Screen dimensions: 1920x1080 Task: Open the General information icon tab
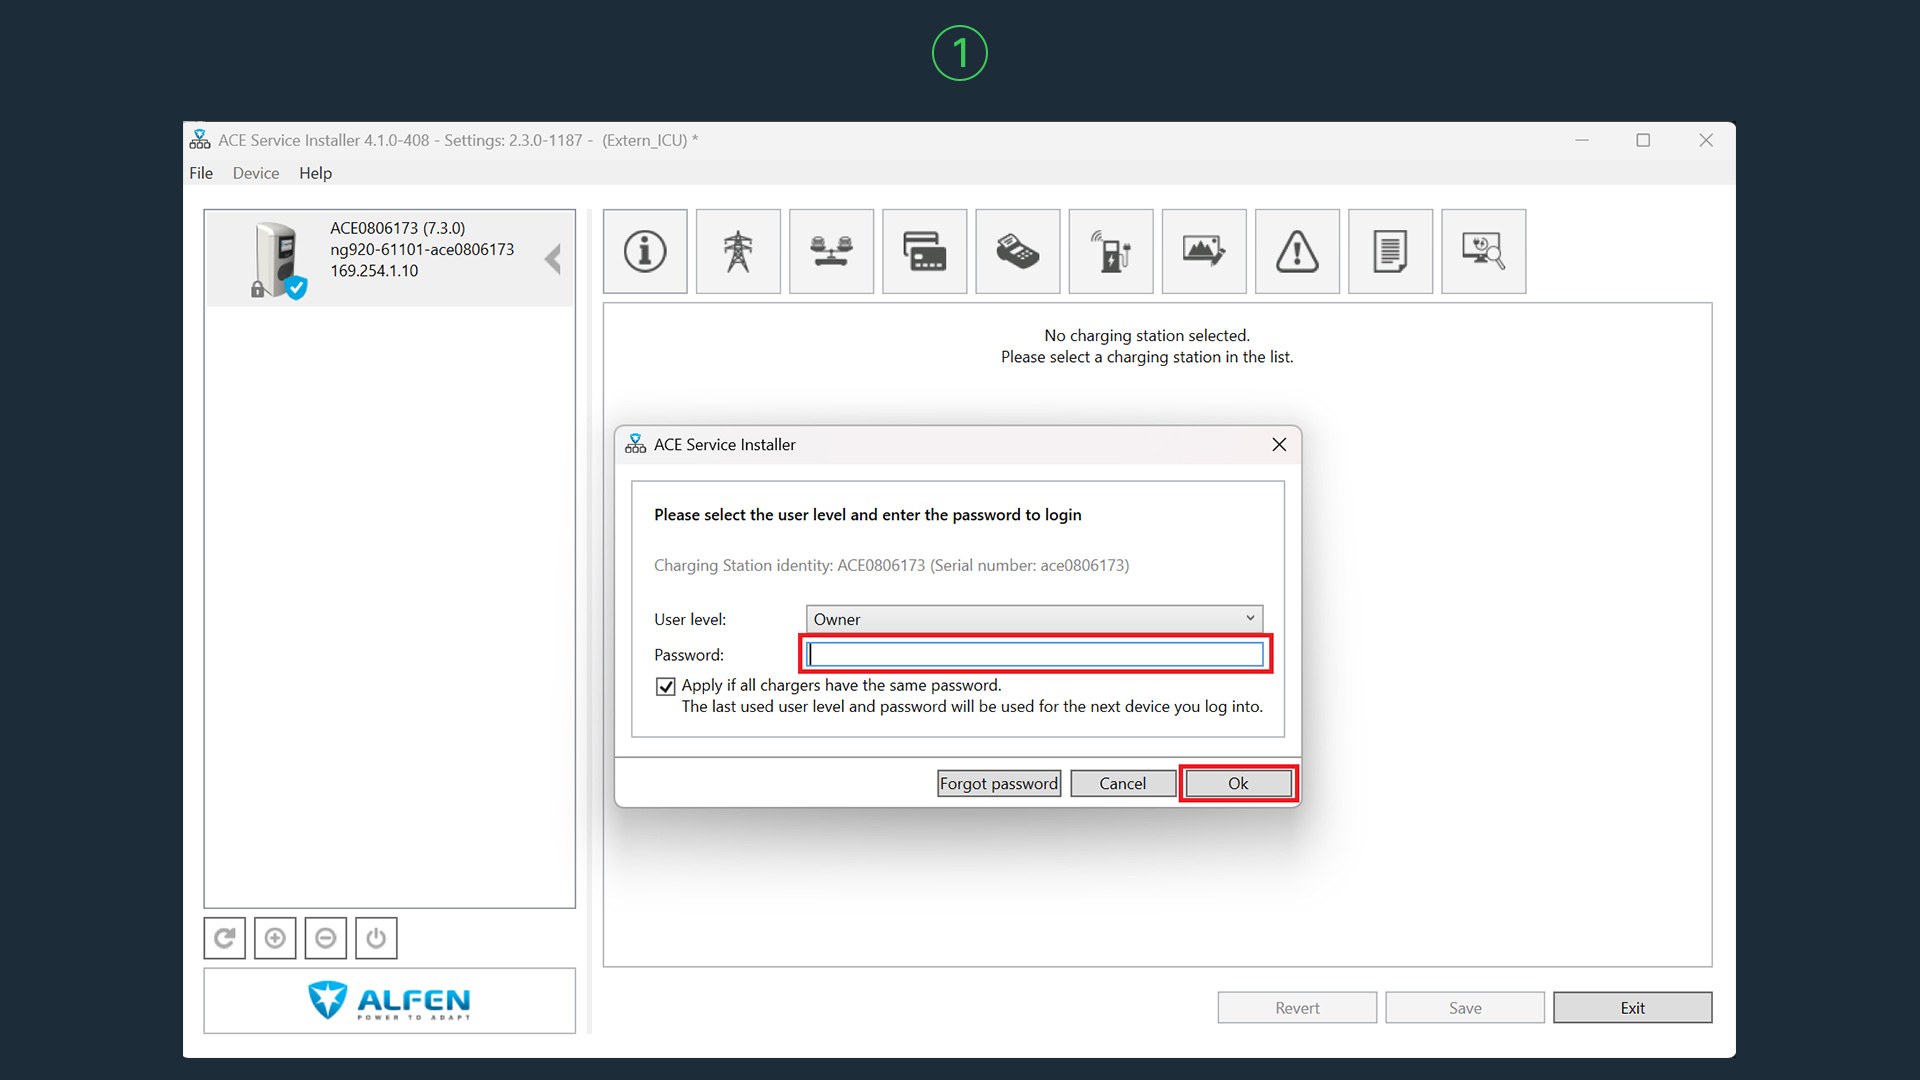point(645,251)
